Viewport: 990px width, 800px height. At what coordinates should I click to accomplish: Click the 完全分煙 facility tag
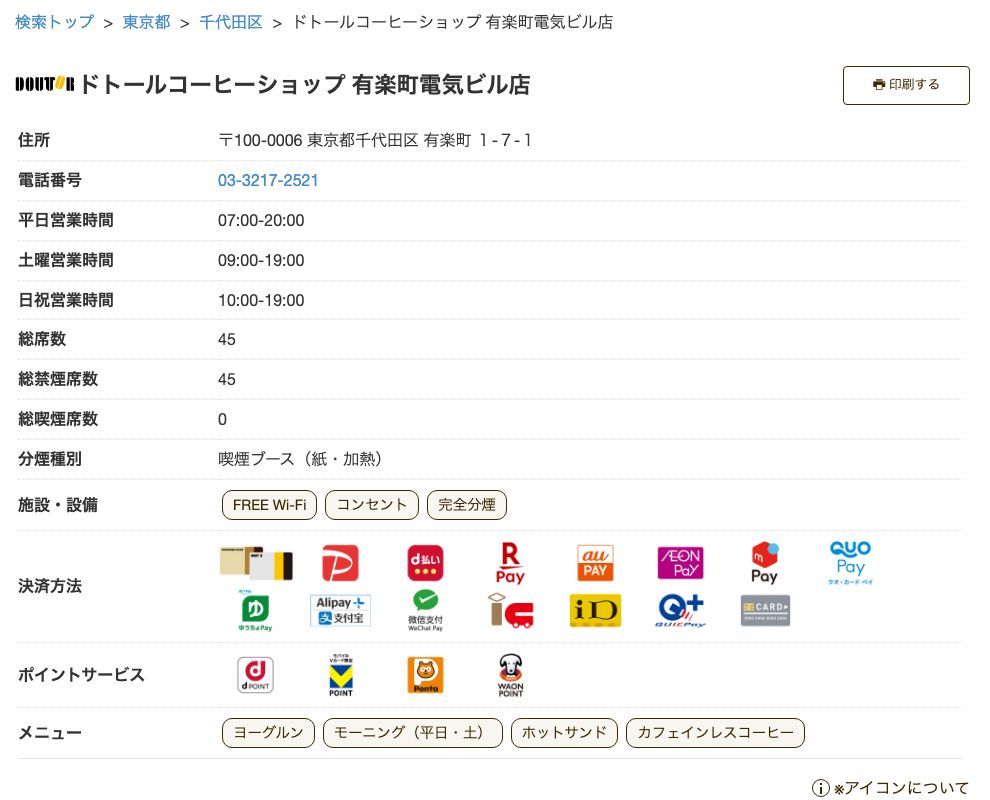tap(467, 504)
